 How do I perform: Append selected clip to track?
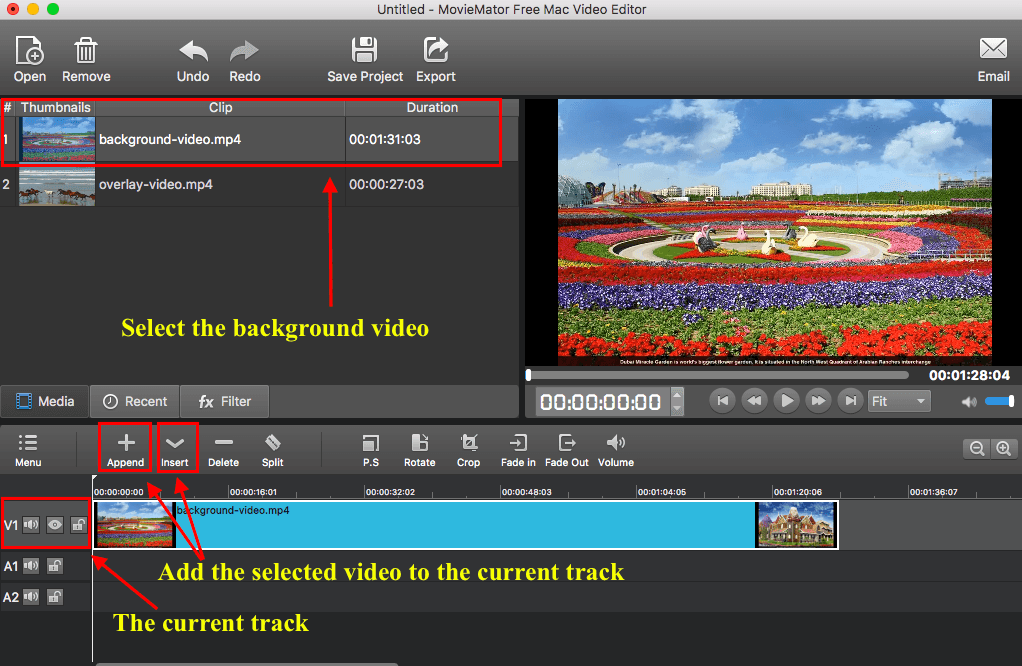126,450
